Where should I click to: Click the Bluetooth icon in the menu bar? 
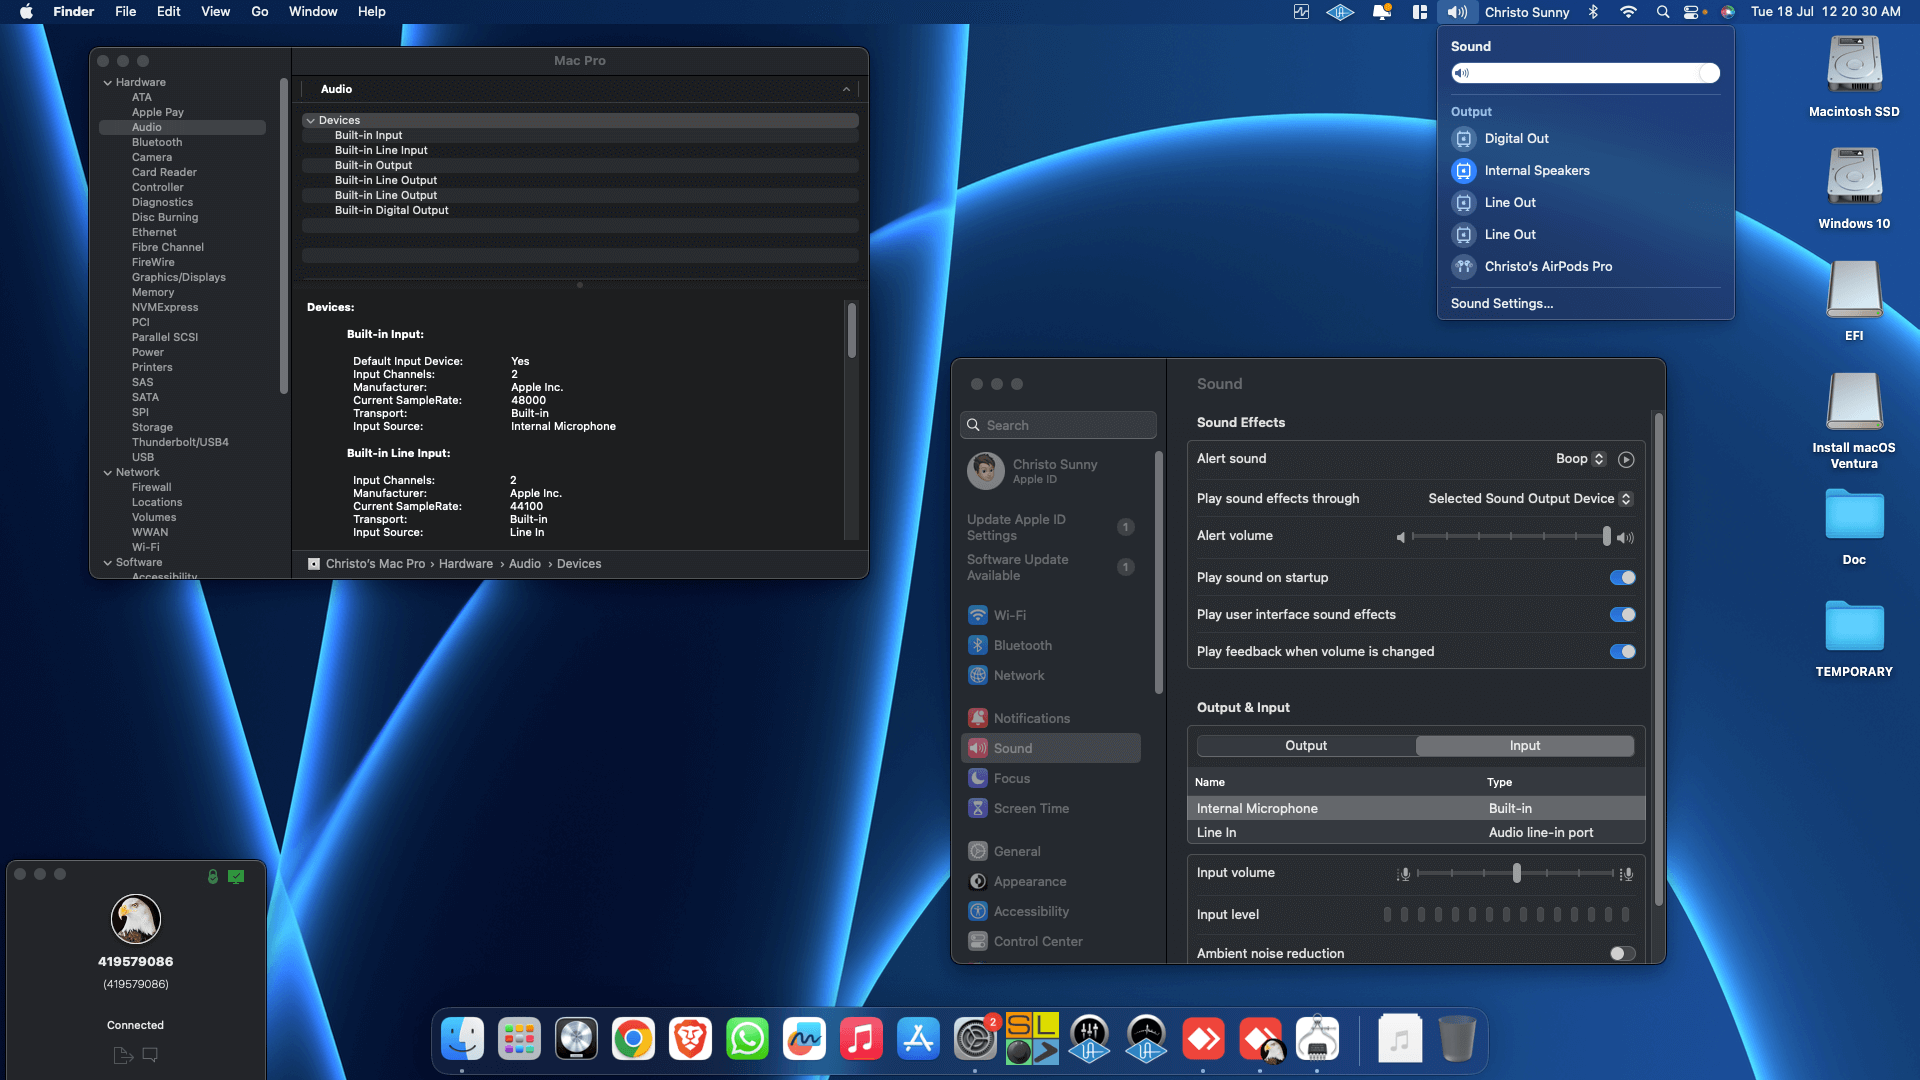pyautogui.click(x=1593, y=12)
